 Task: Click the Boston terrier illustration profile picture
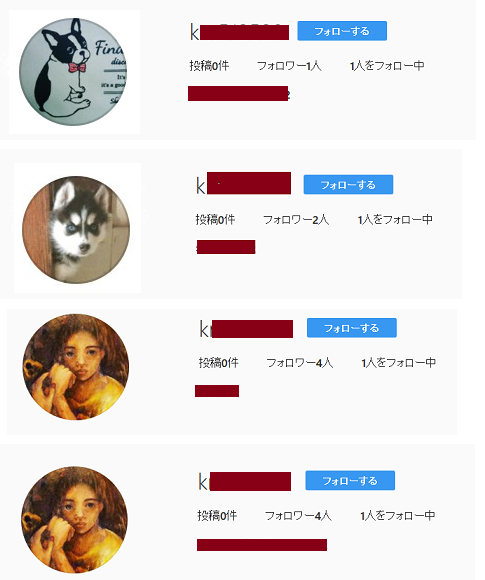[x=73, y=71]
